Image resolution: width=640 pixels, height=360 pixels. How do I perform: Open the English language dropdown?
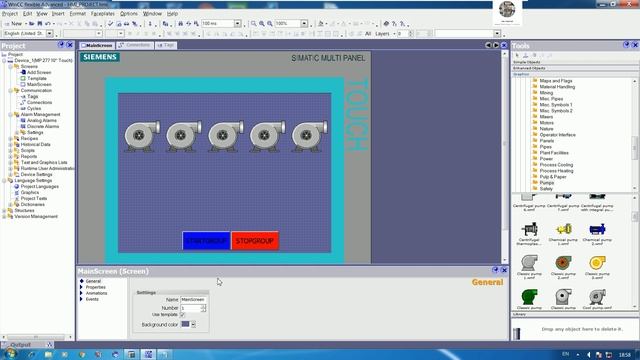click(49, 33)
